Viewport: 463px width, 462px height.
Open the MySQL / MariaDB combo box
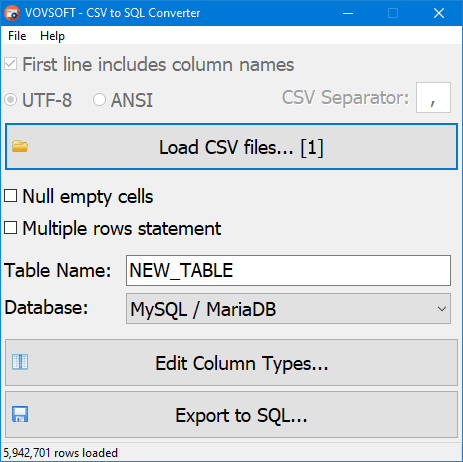coord(288,309)
